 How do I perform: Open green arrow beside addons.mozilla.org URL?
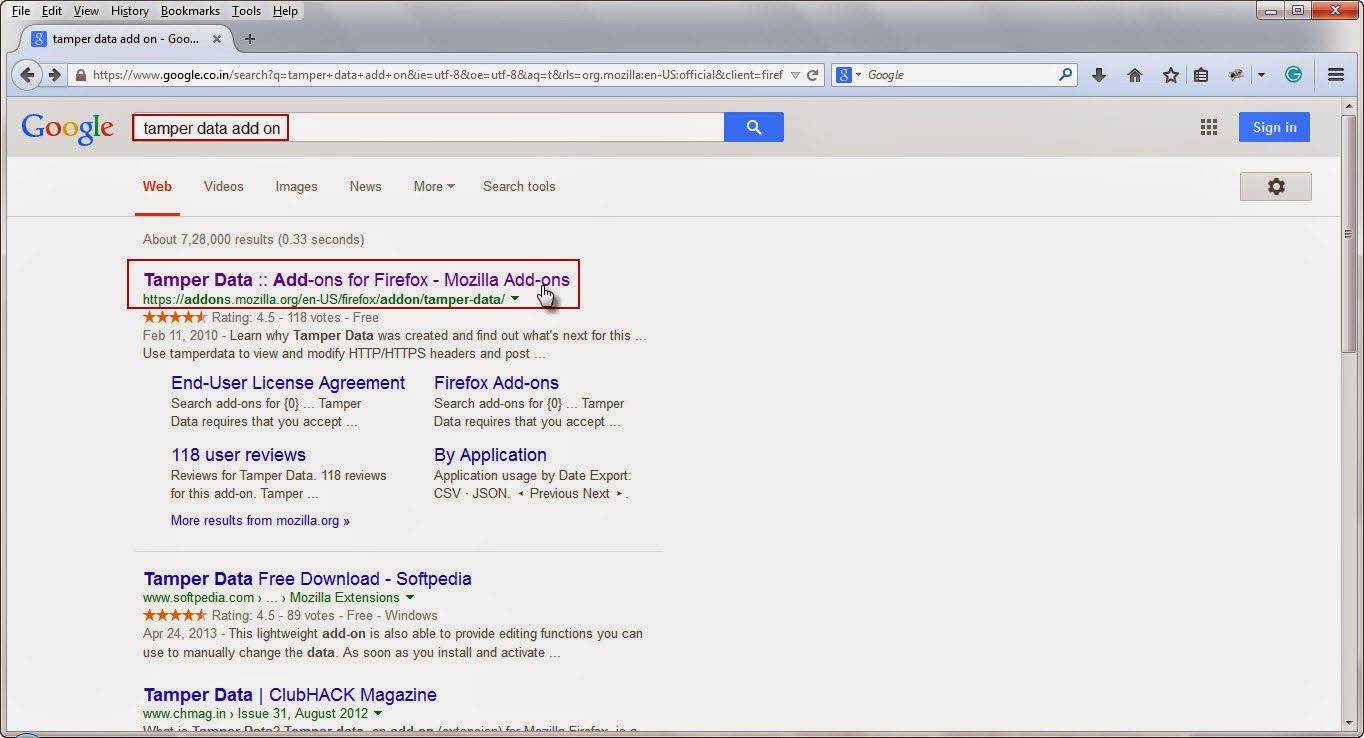[515, 299]
